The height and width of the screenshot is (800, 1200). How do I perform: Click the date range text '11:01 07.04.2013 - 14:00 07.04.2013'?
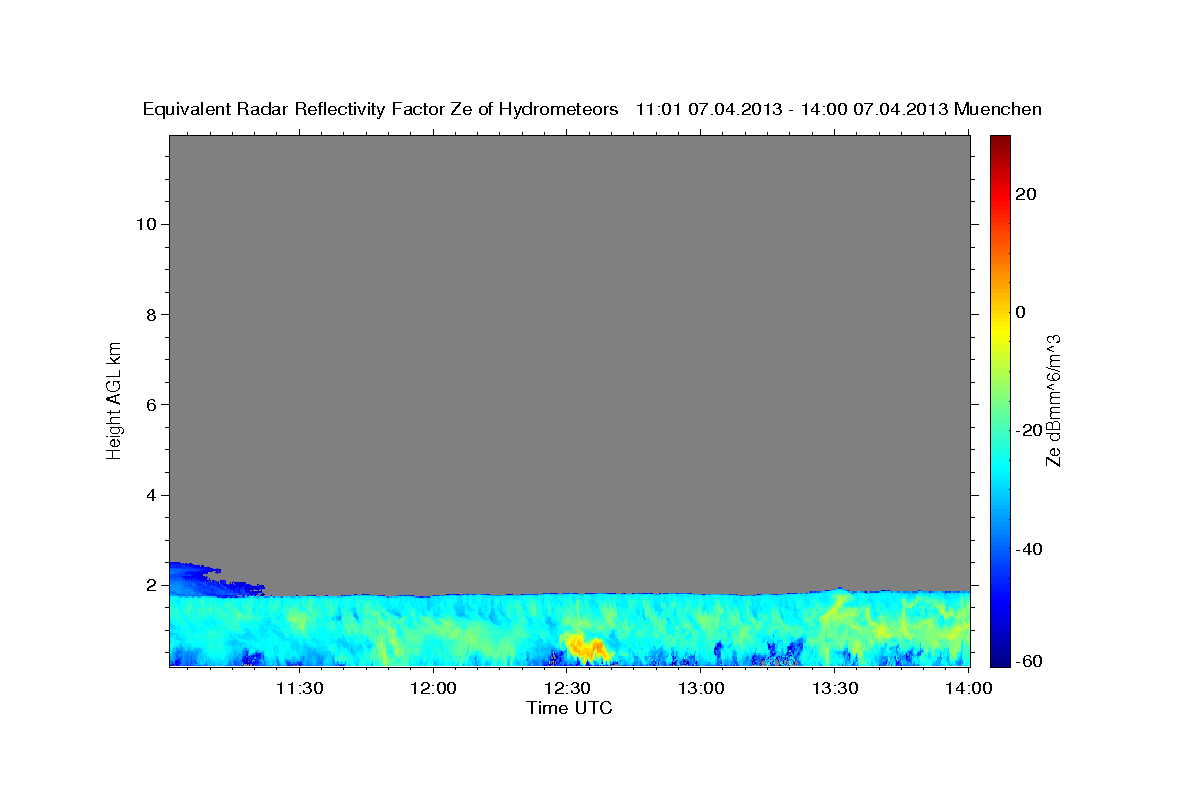click(x=793, y=109)
